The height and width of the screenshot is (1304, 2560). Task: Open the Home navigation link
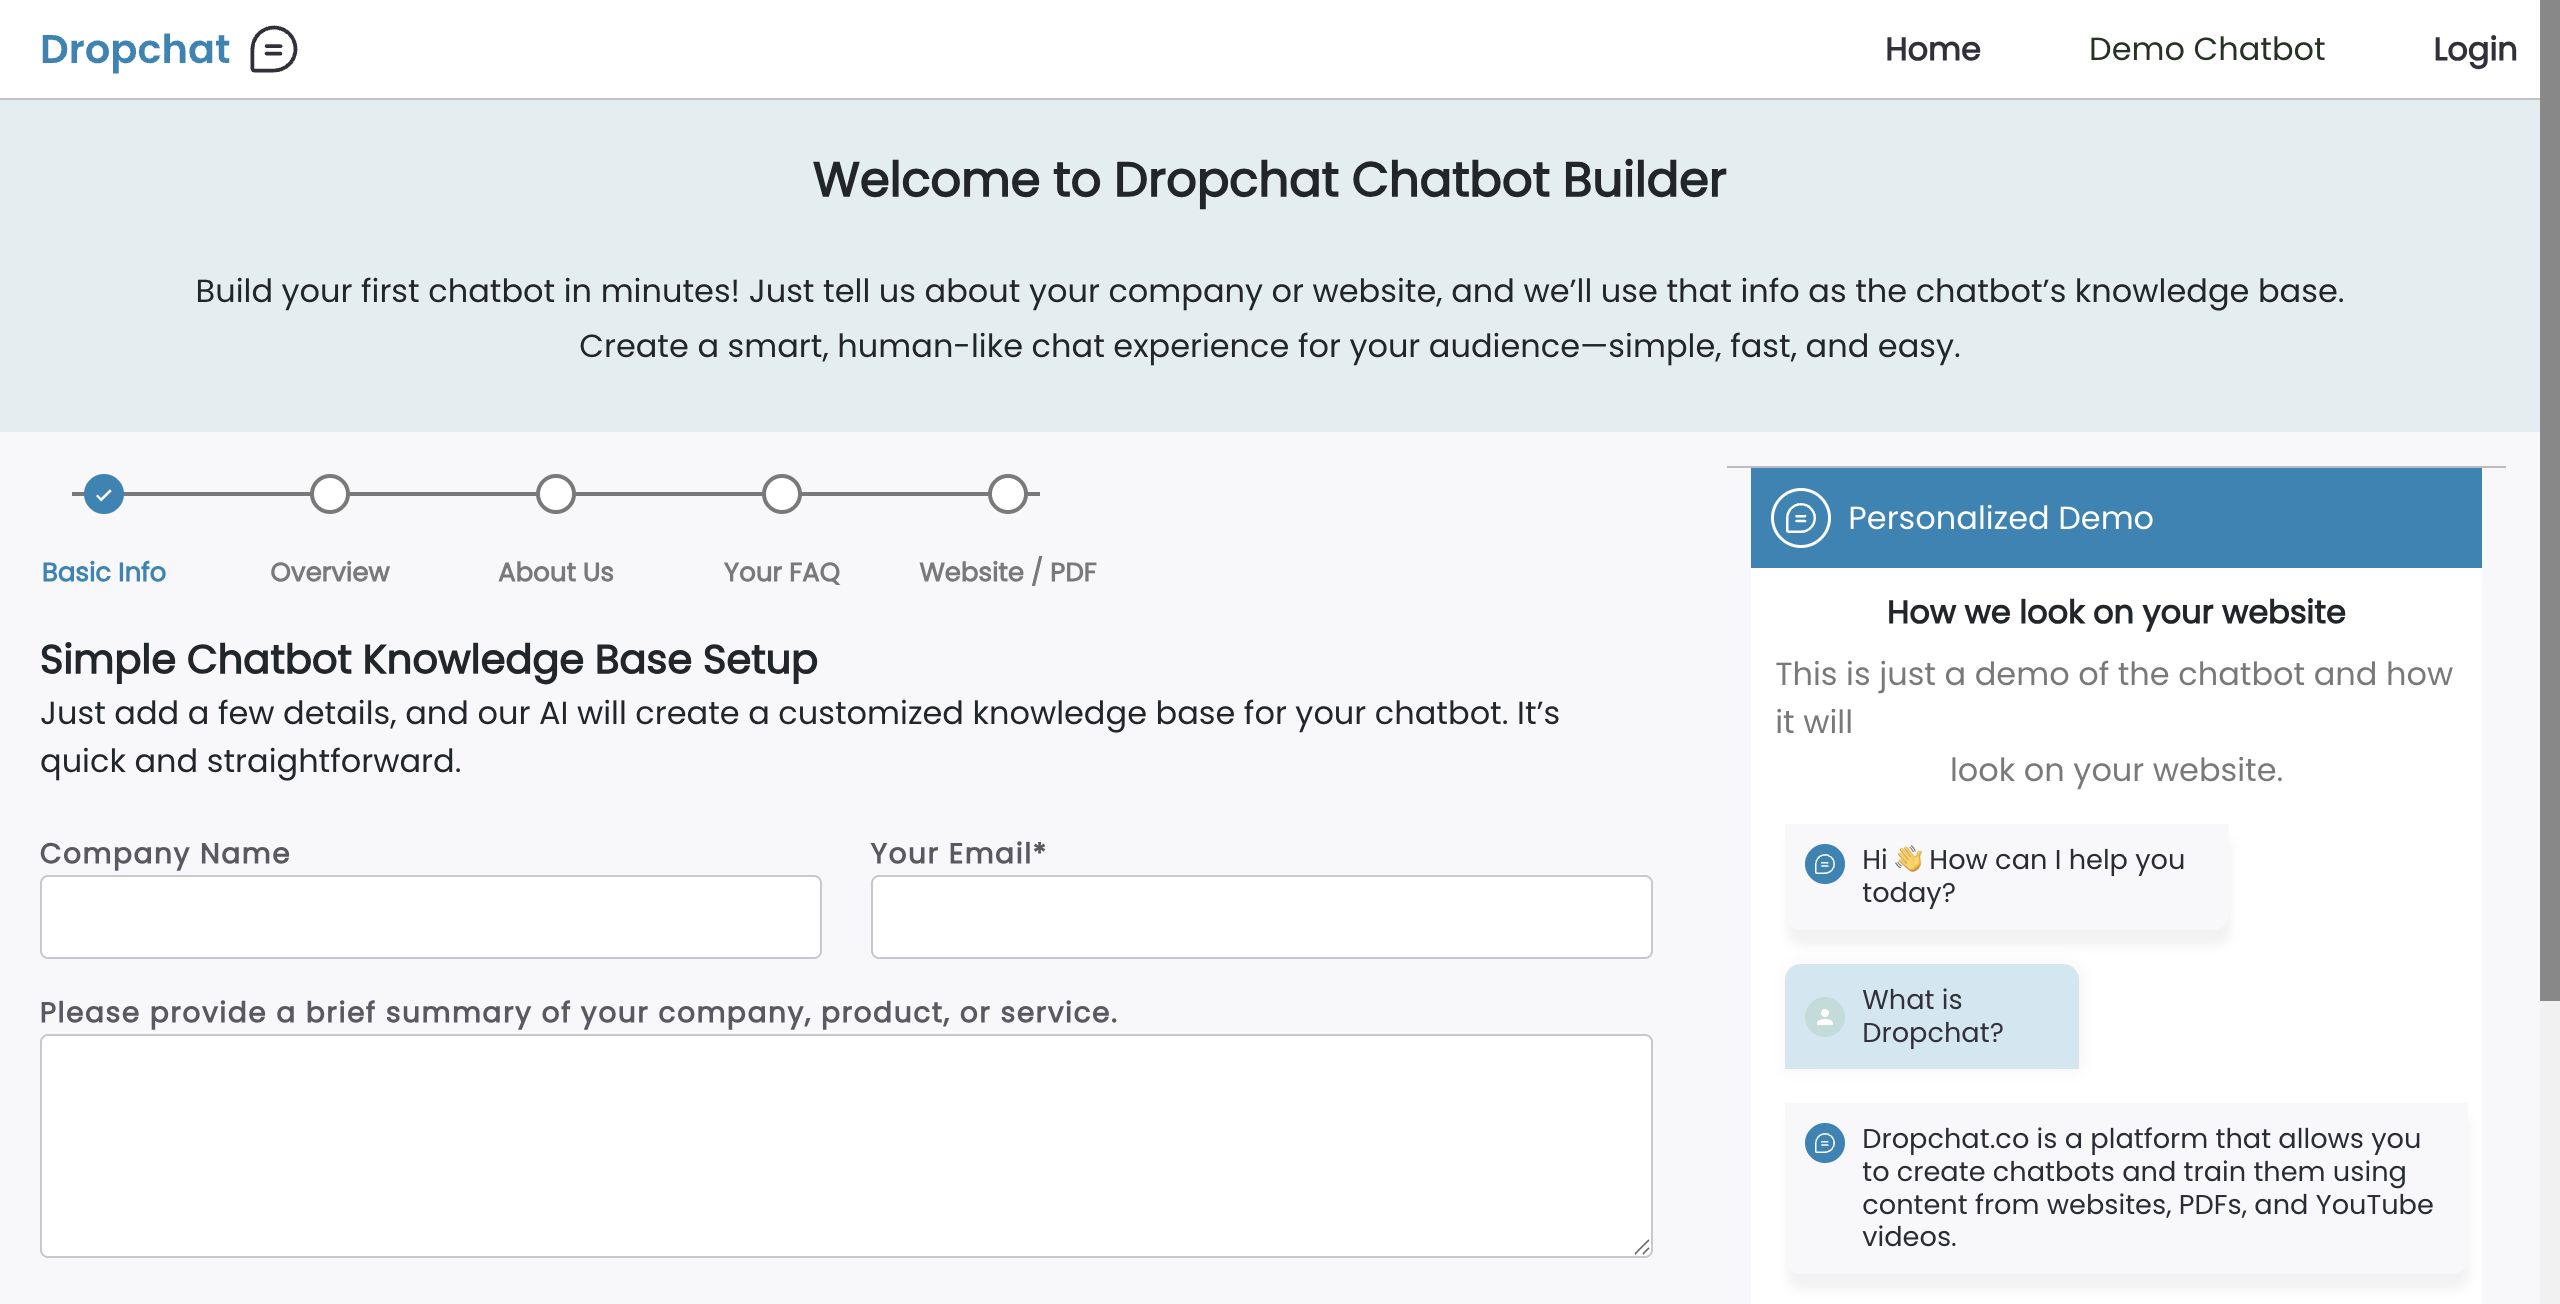pyautogui.click(x=1932, y=49)
